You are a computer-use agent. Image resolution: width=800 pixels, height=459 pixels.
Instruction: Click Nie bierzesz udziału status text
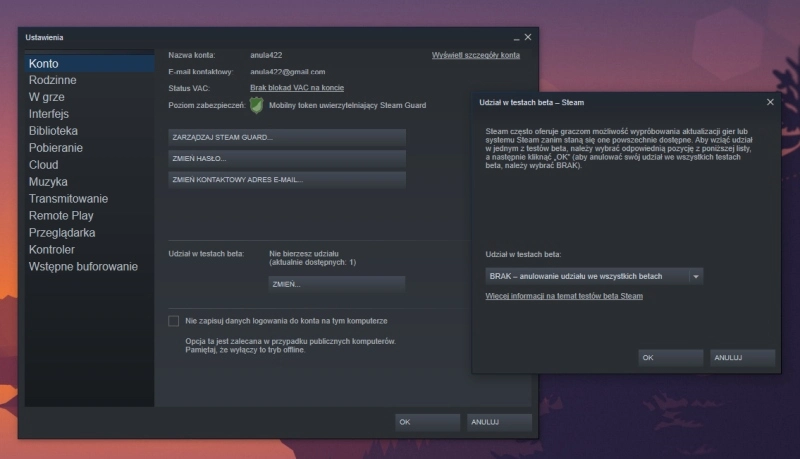(304, 253)
